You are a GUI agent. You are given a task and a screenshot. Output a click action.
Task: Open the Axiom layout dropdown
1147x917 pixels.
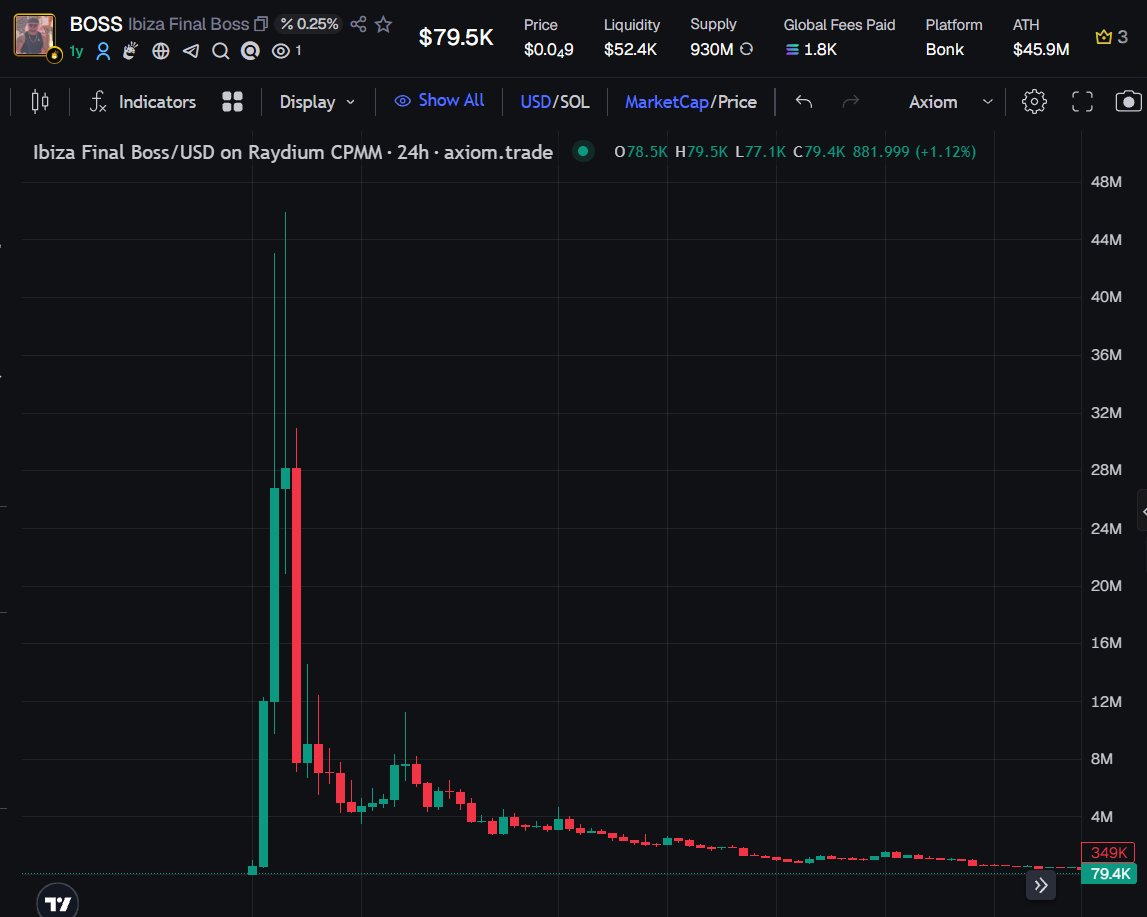click(950, 102)
